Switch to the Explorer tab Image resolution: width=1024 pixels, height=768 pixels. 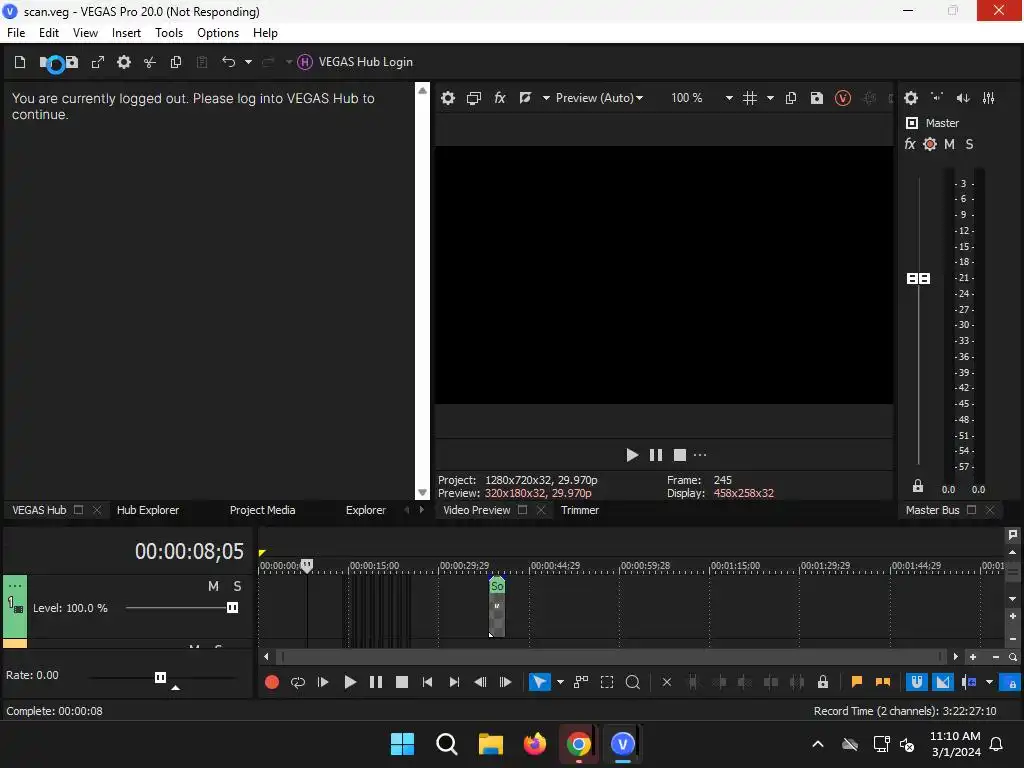(x=366, y=510)
